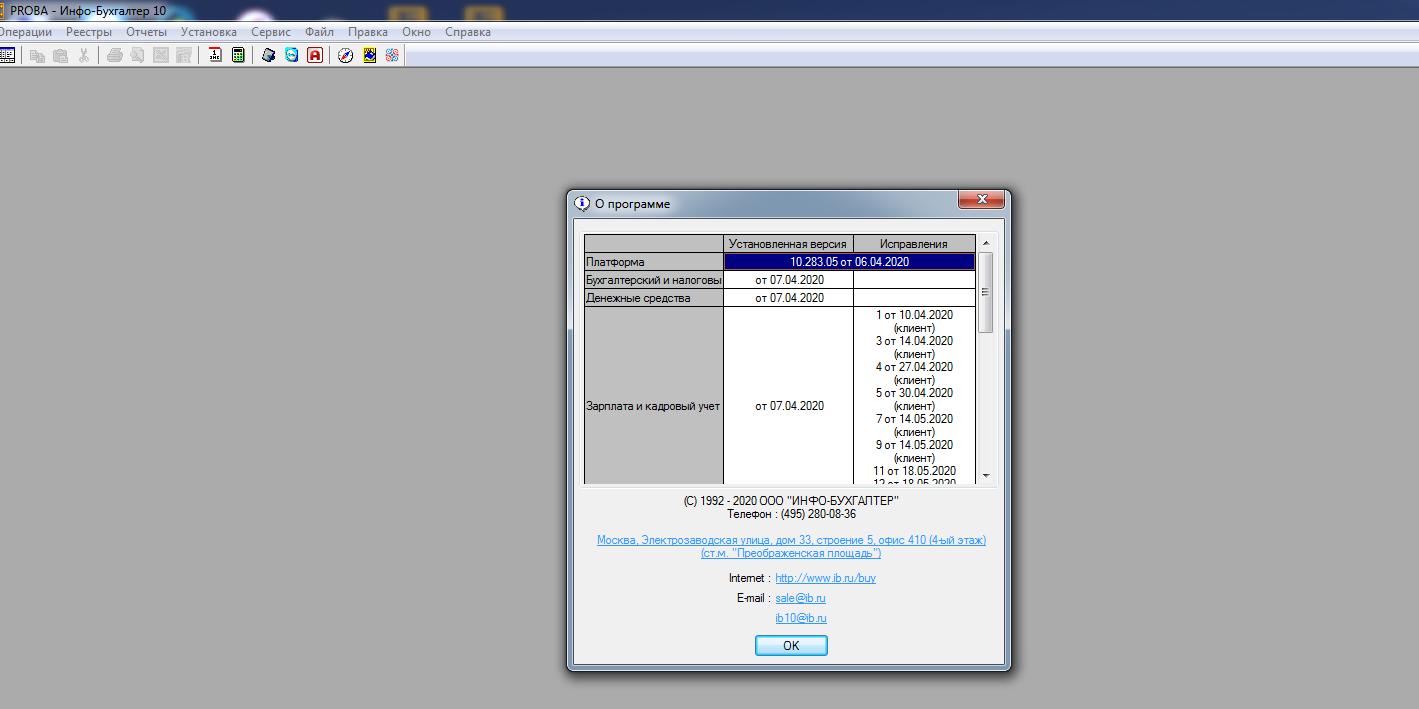
Task: Click the TeamViewer remote support icon
Action: [x=291, y=56]
